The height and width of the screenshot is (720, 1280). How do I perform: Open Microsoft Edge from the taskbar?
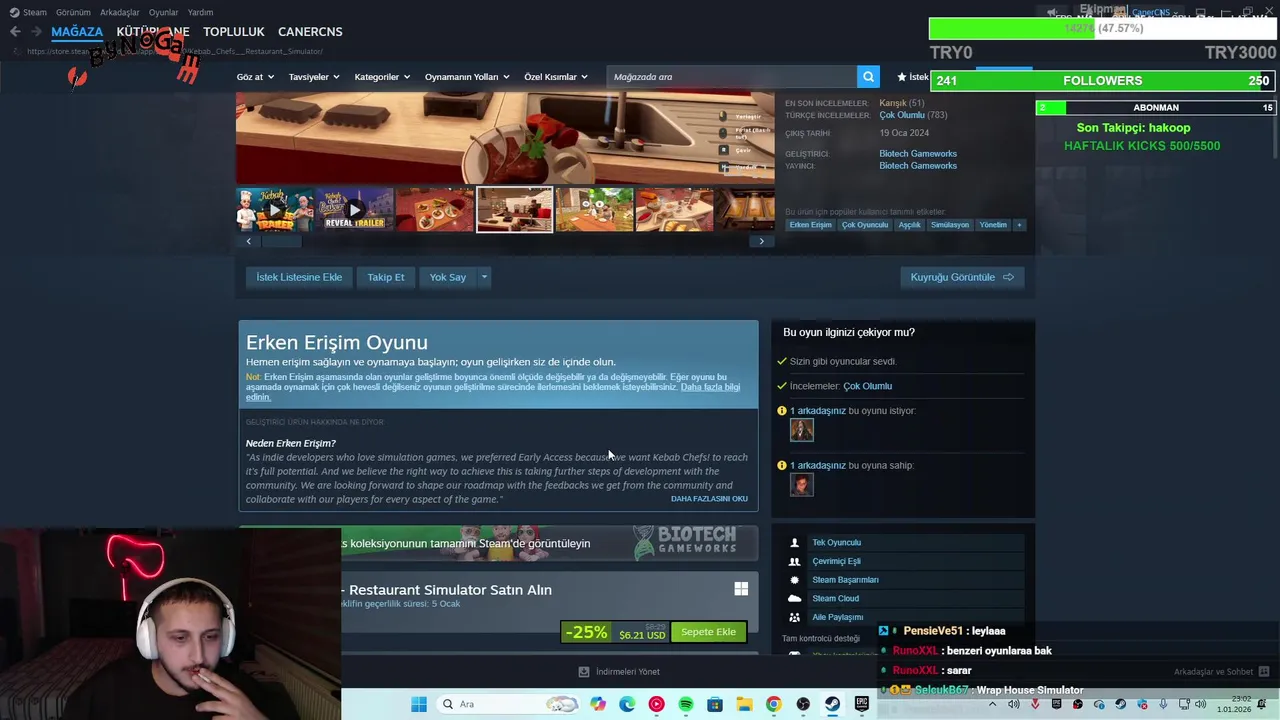coord(627,704)
